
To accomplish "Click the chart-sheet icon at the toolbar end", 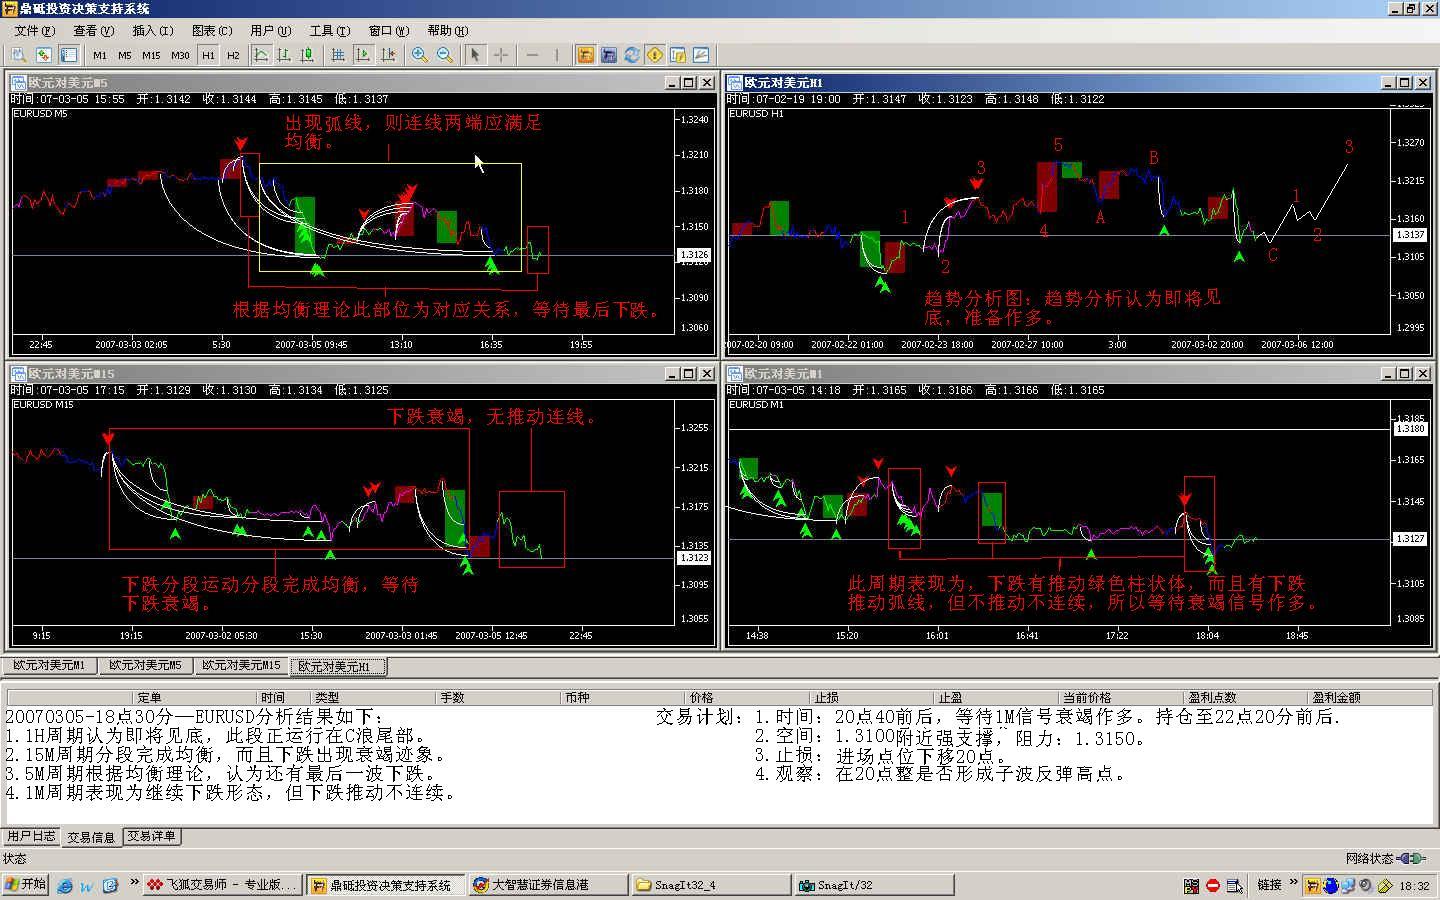I will coord(701,55).
